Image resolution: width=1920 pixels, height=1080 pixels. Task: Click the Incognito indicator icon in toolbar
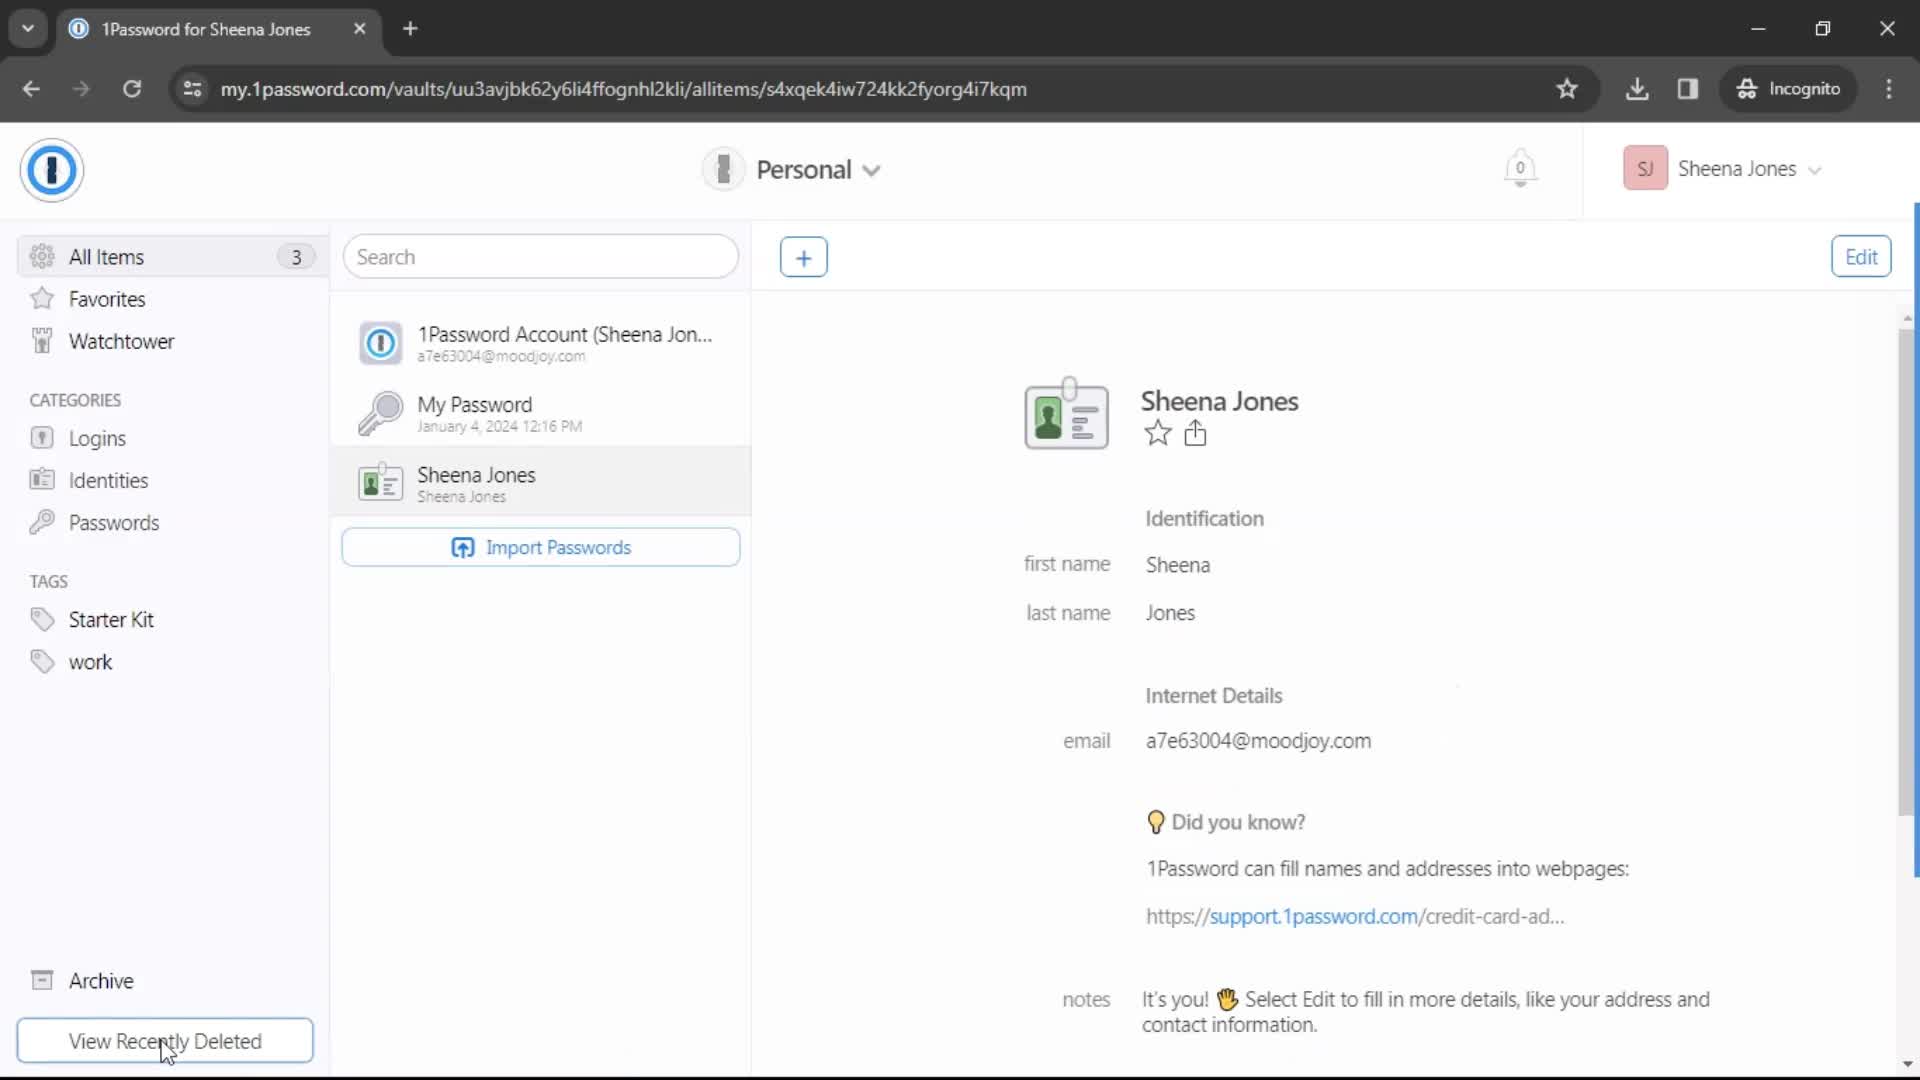coord(1747,88)
